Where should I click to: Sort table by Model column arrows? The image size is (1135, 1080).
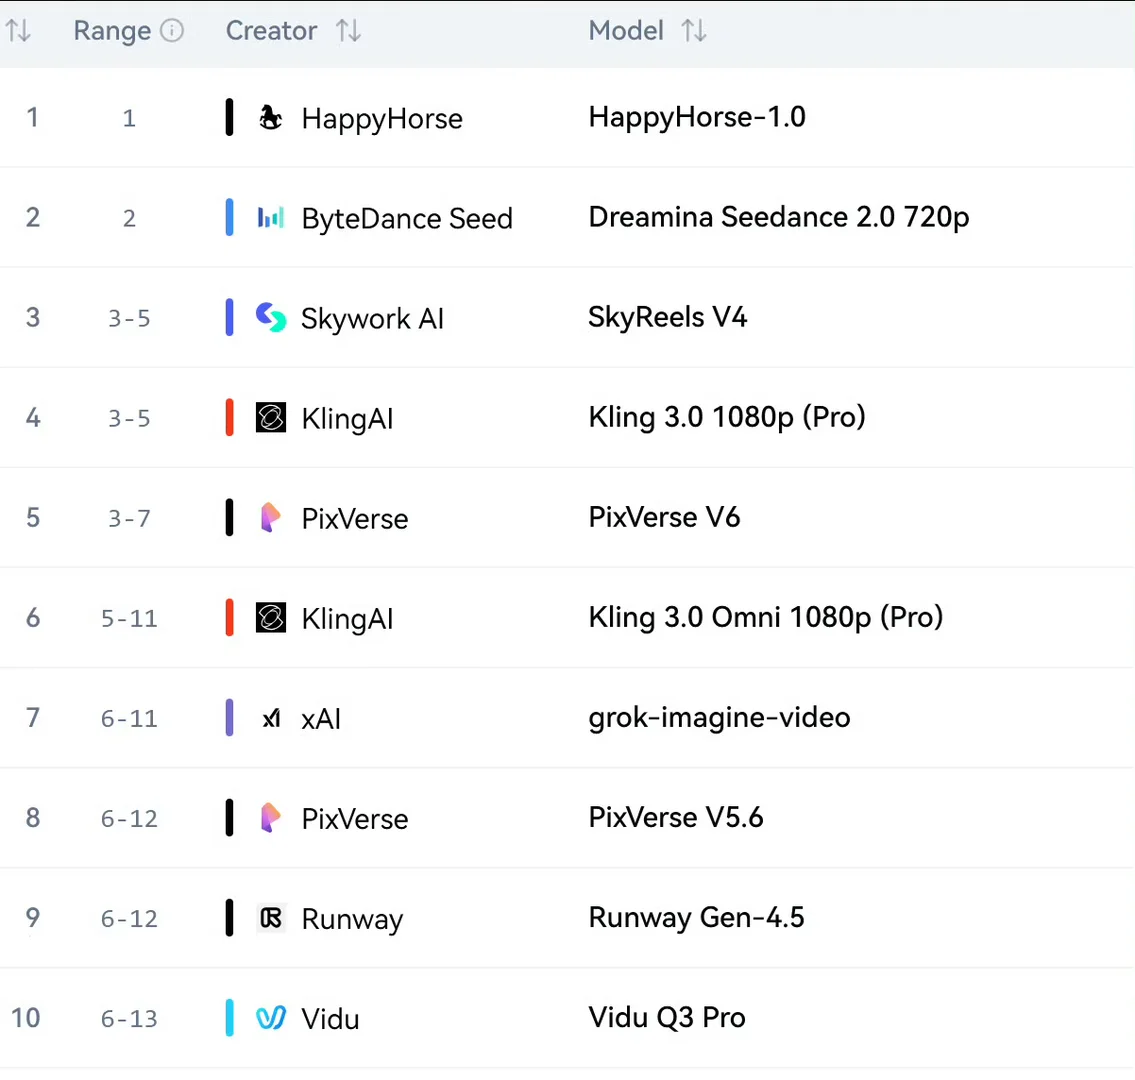[x=693, y=30]
